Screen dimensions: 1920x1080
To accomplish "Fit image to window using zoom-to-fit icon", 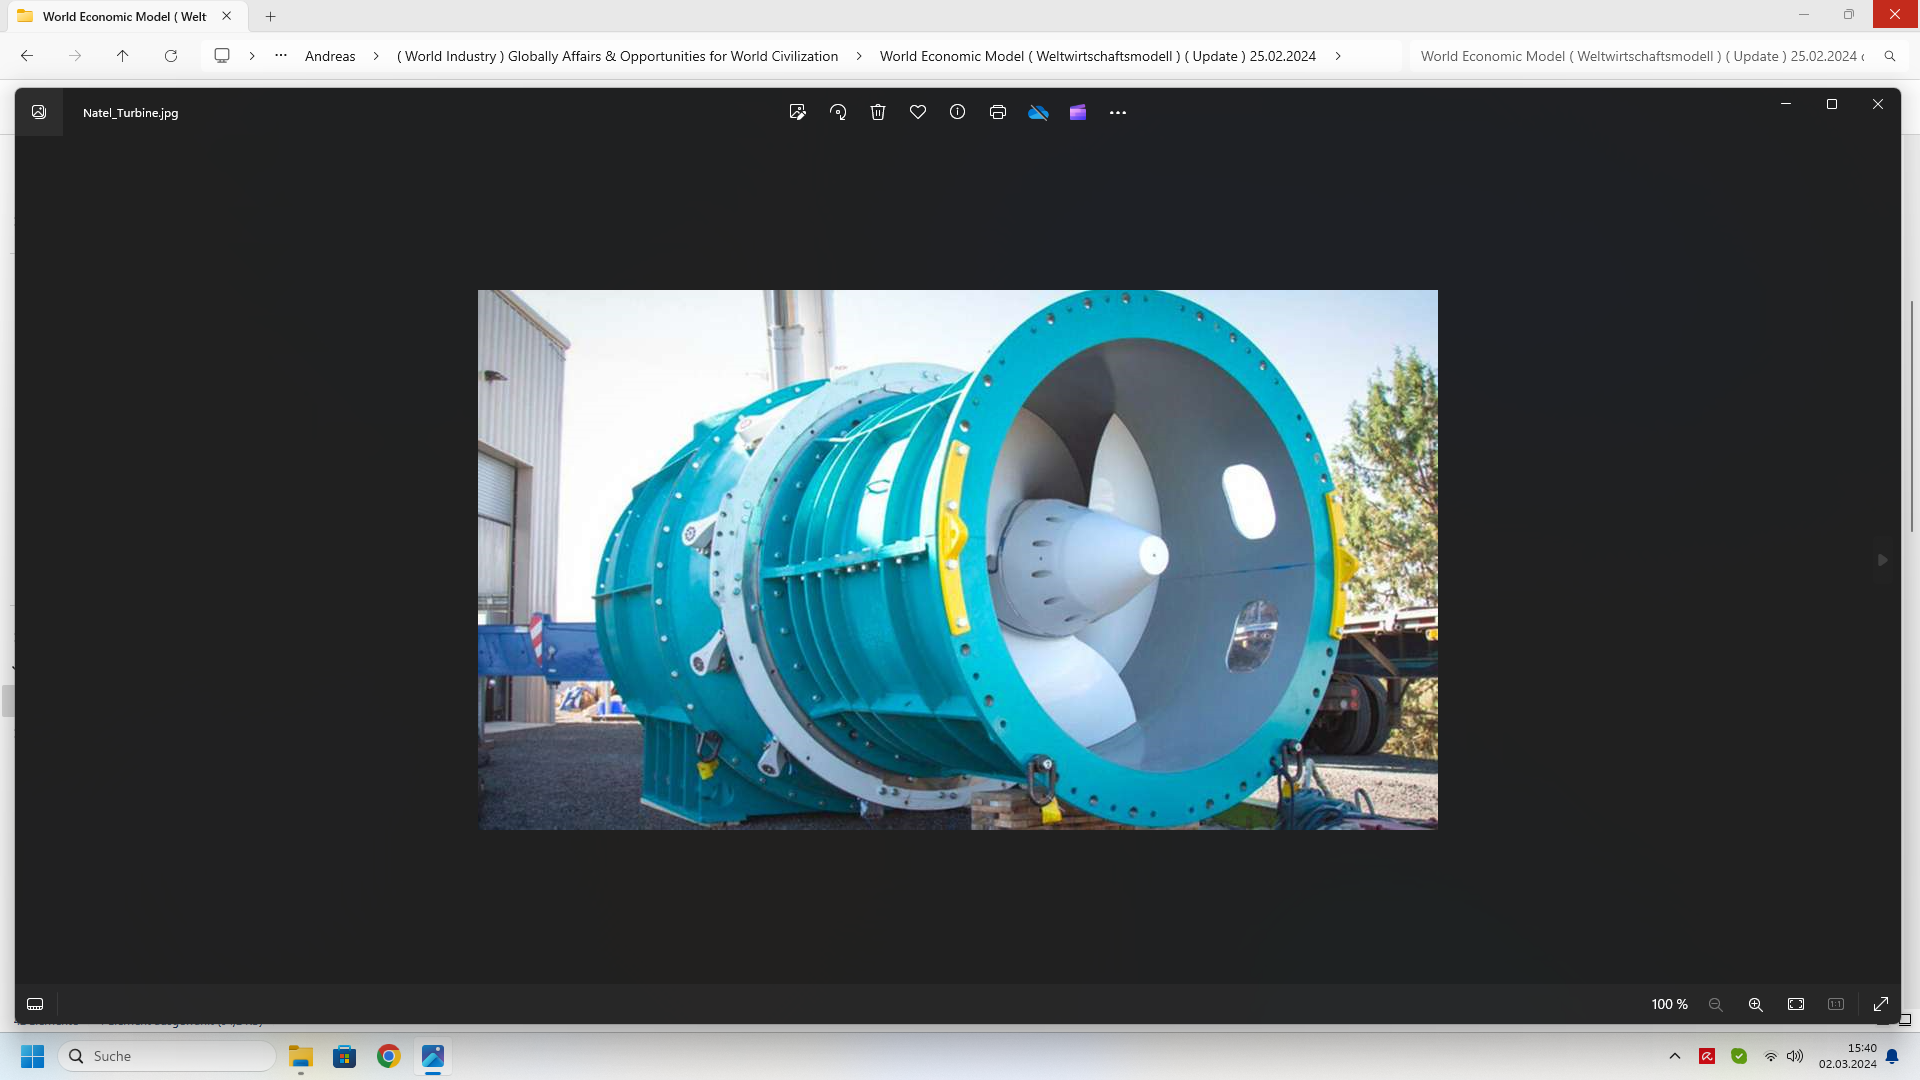I will [1796, 1004].
